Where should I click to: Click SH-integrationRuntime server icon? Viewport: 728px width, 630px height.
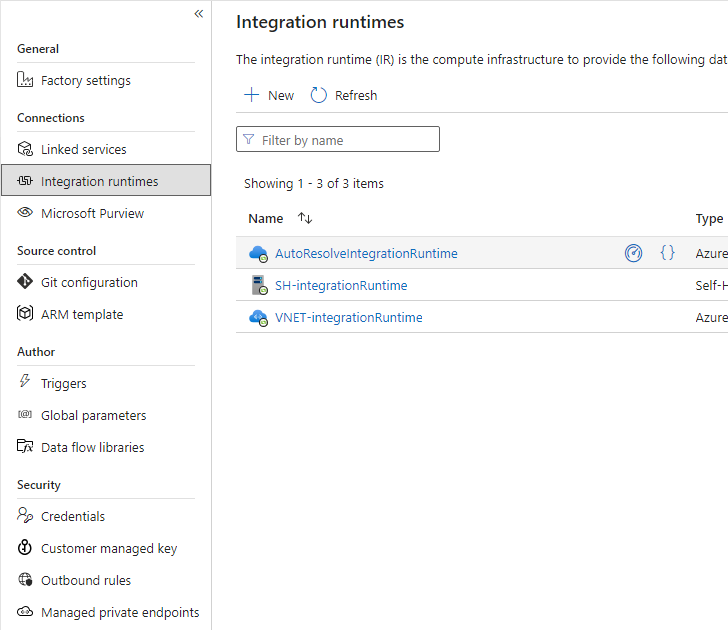[x=259, y=285]
